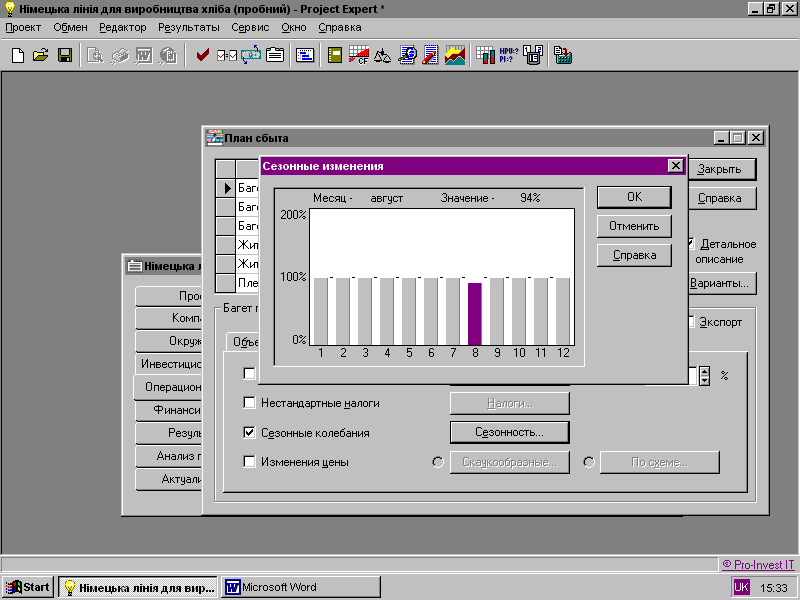Viewport: 800px width, 600px height.
Task: Close the Сезонные изменения dialog with X
Action: tap(676, 166)
